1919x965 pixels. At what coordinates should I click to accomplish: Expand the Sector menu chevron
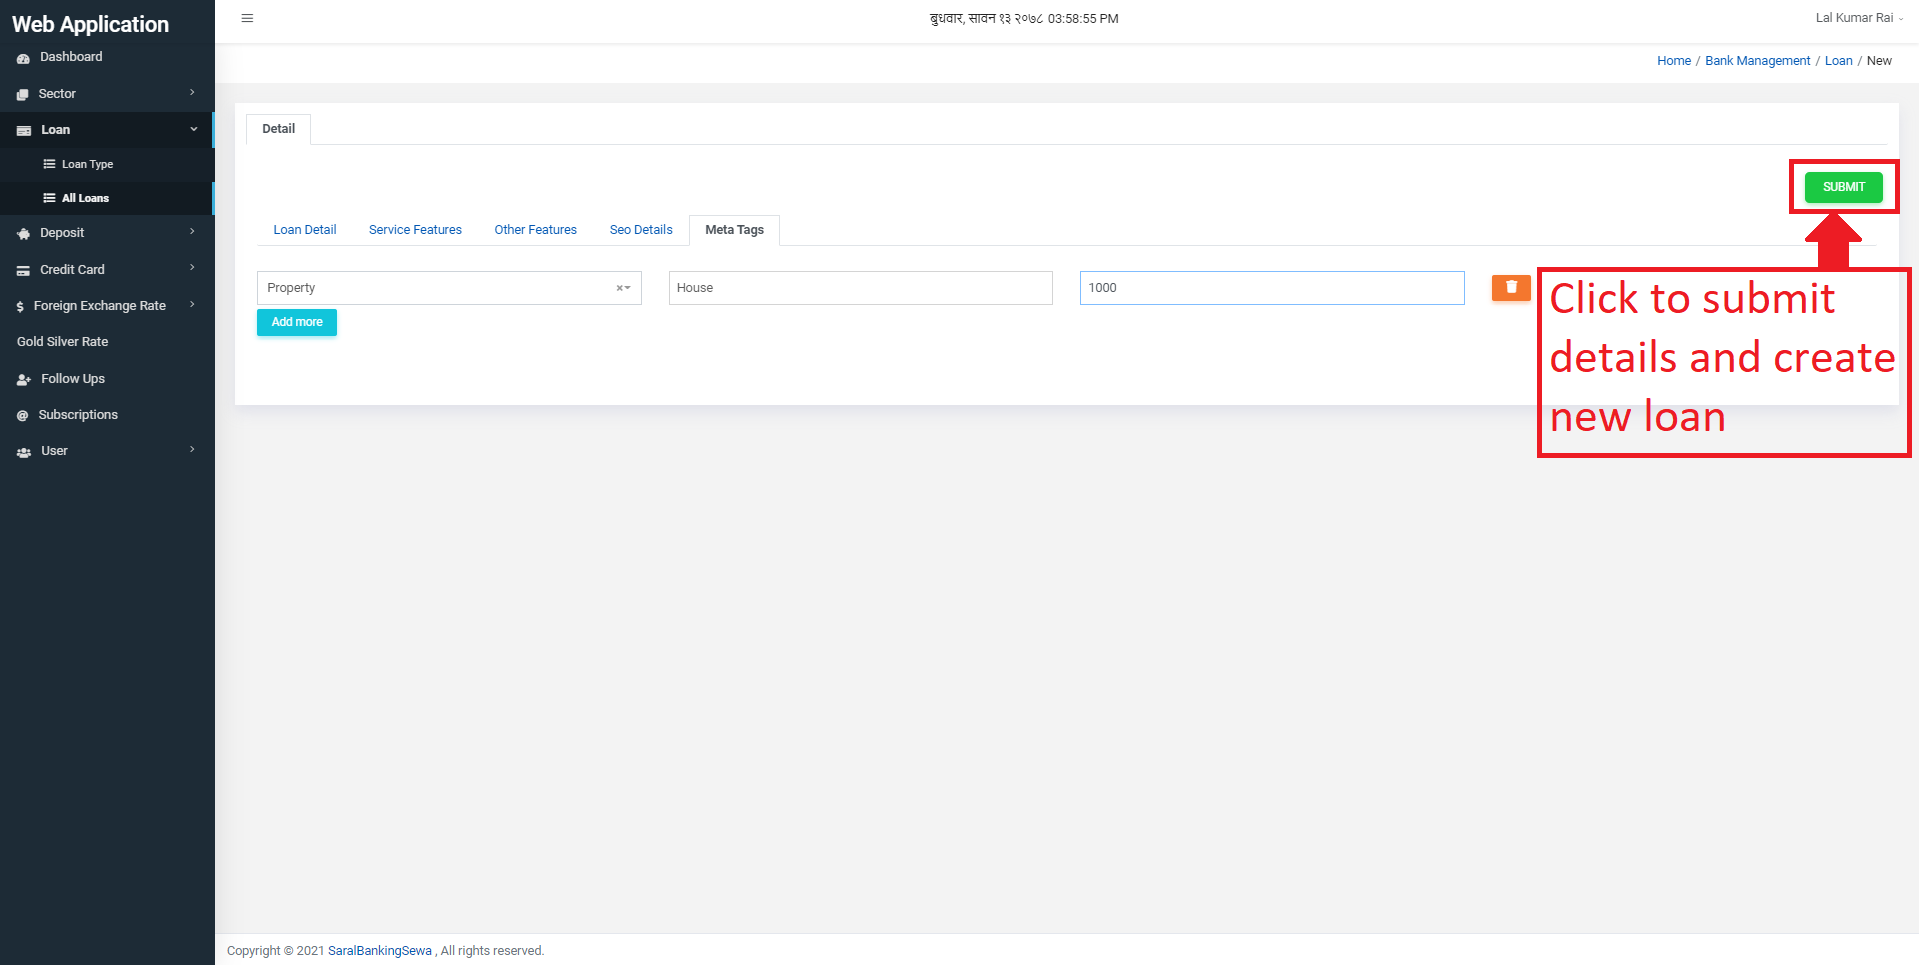pos(193,92)
